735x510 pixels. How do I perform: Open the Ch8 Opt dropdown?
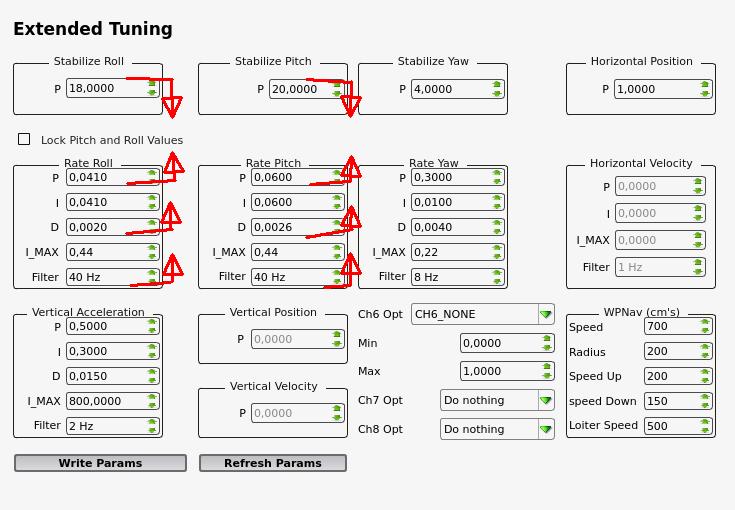(x=545, y=429)
